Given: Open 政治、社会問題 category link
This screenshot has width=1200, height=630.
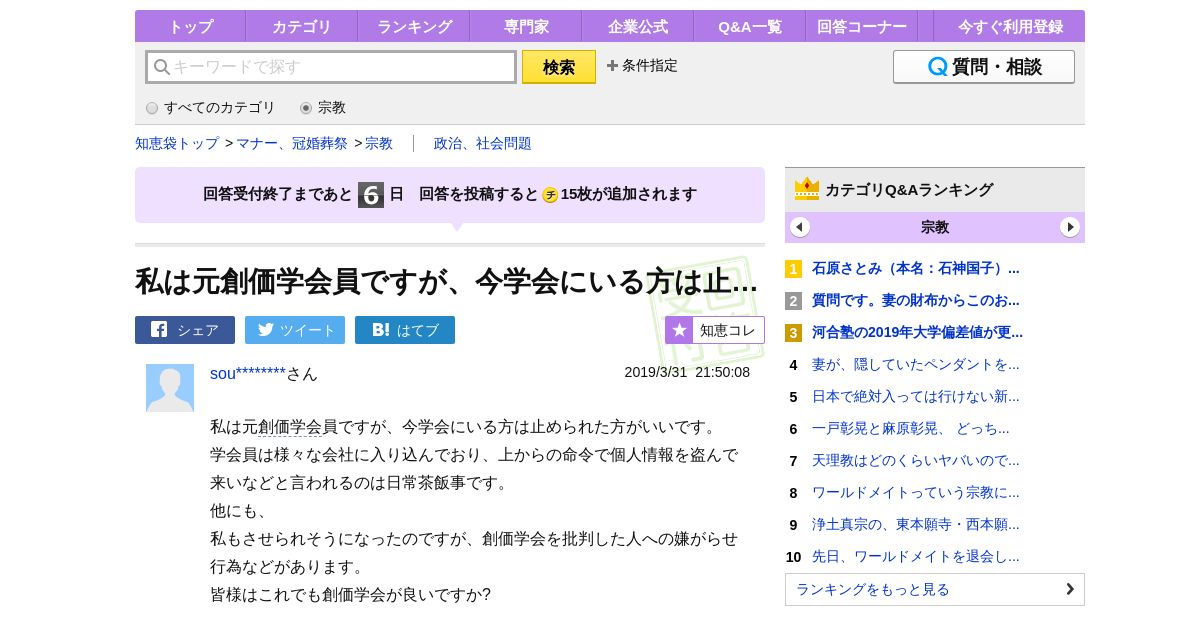Looking at the screenshot, I should click(483, 143).
